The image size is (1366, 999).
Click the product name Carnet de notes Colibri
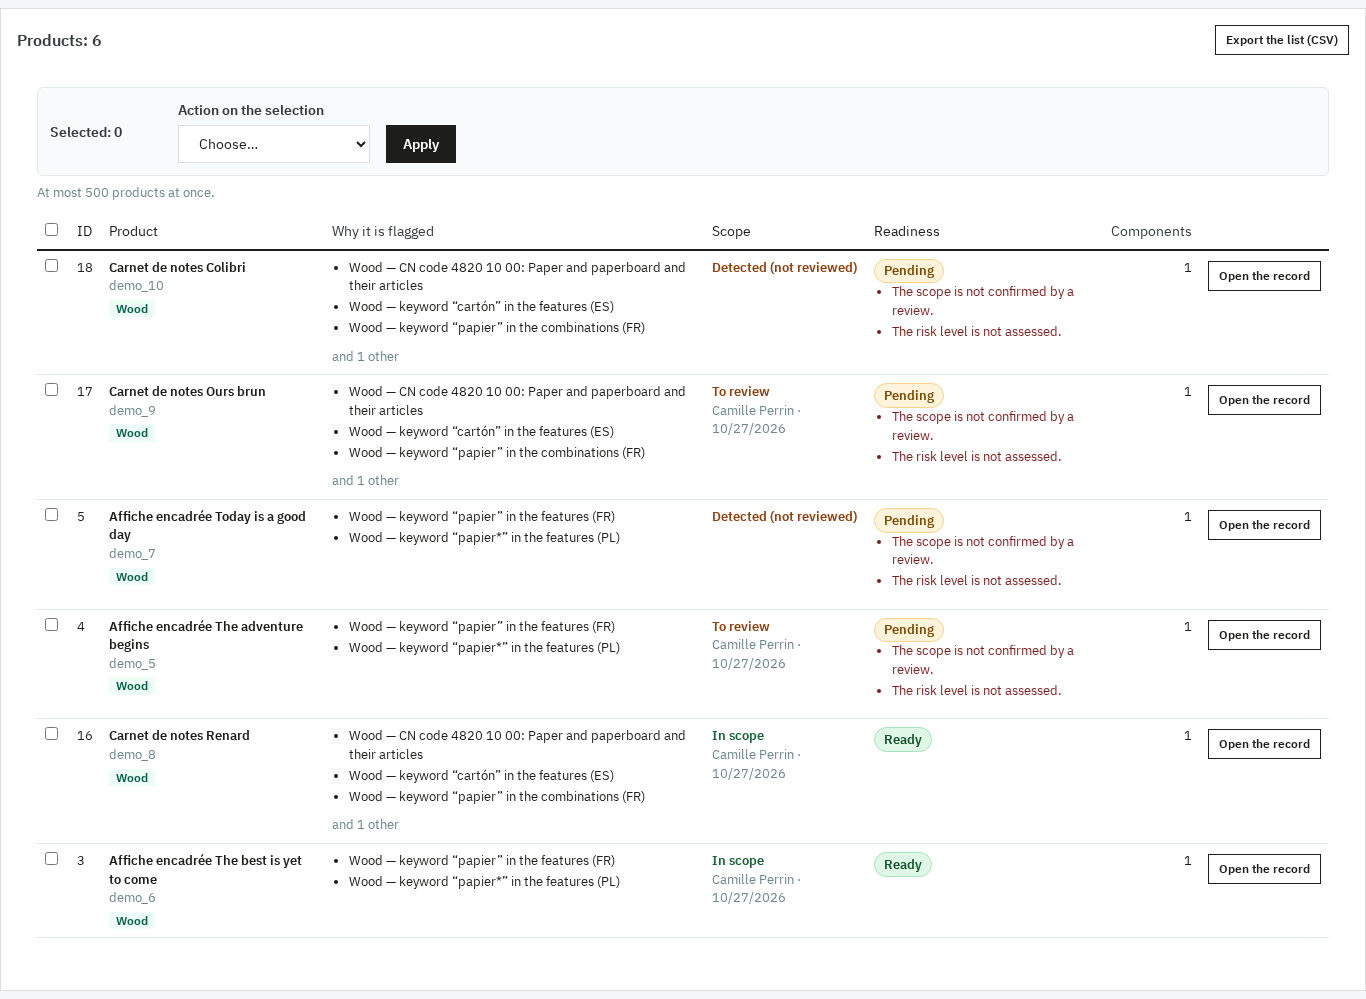point(177,268)
